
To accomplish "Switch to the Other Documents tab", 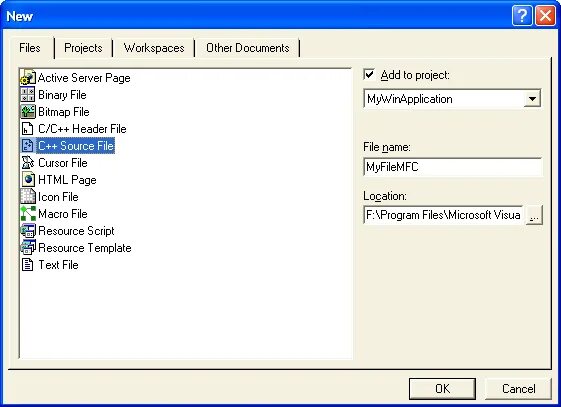I will pos(248,48).
